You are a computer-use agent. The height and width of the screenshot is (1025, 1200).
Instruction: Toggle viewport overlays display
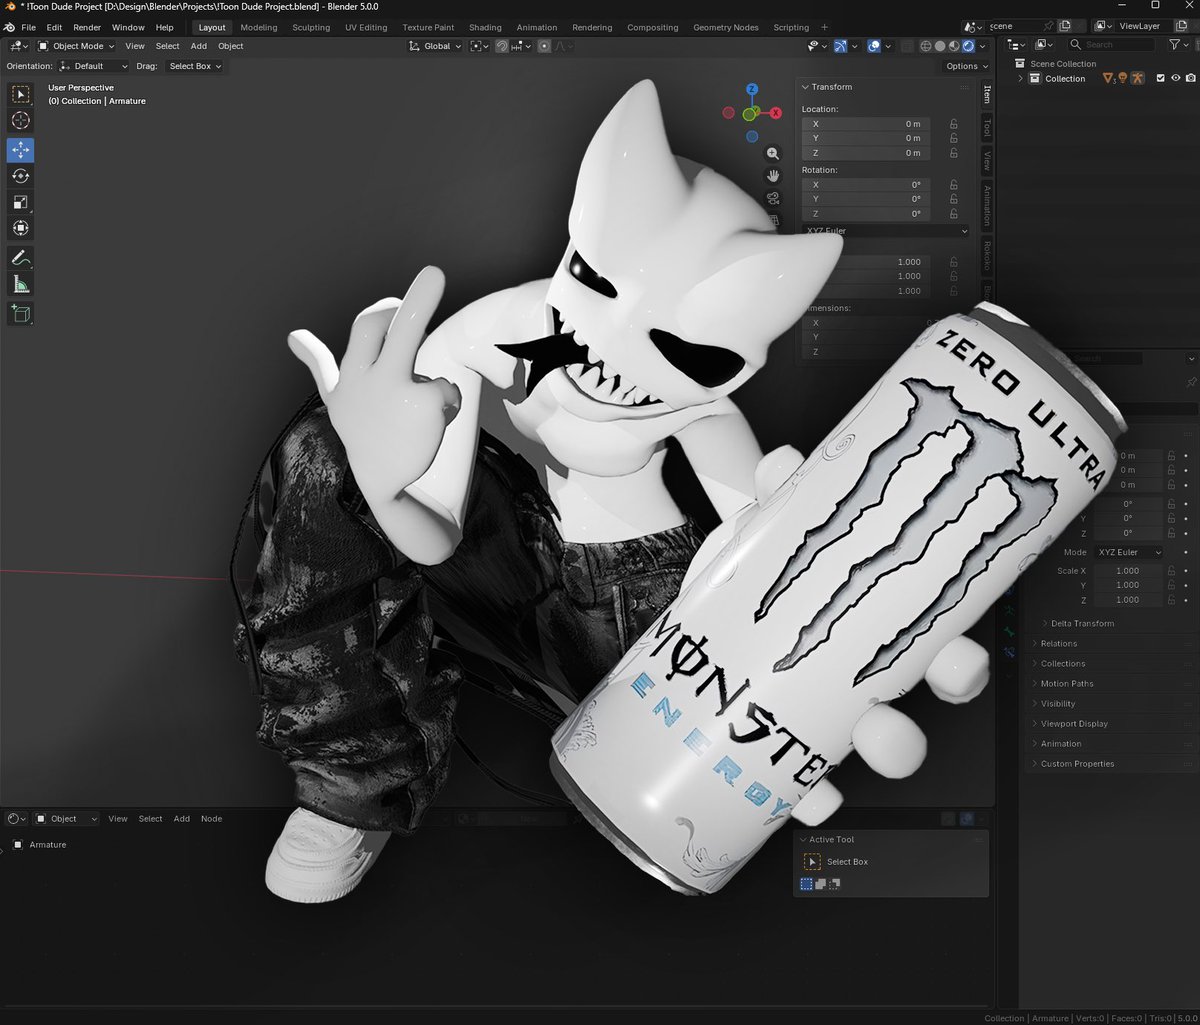pyautogui.click(x=874, y=46)
